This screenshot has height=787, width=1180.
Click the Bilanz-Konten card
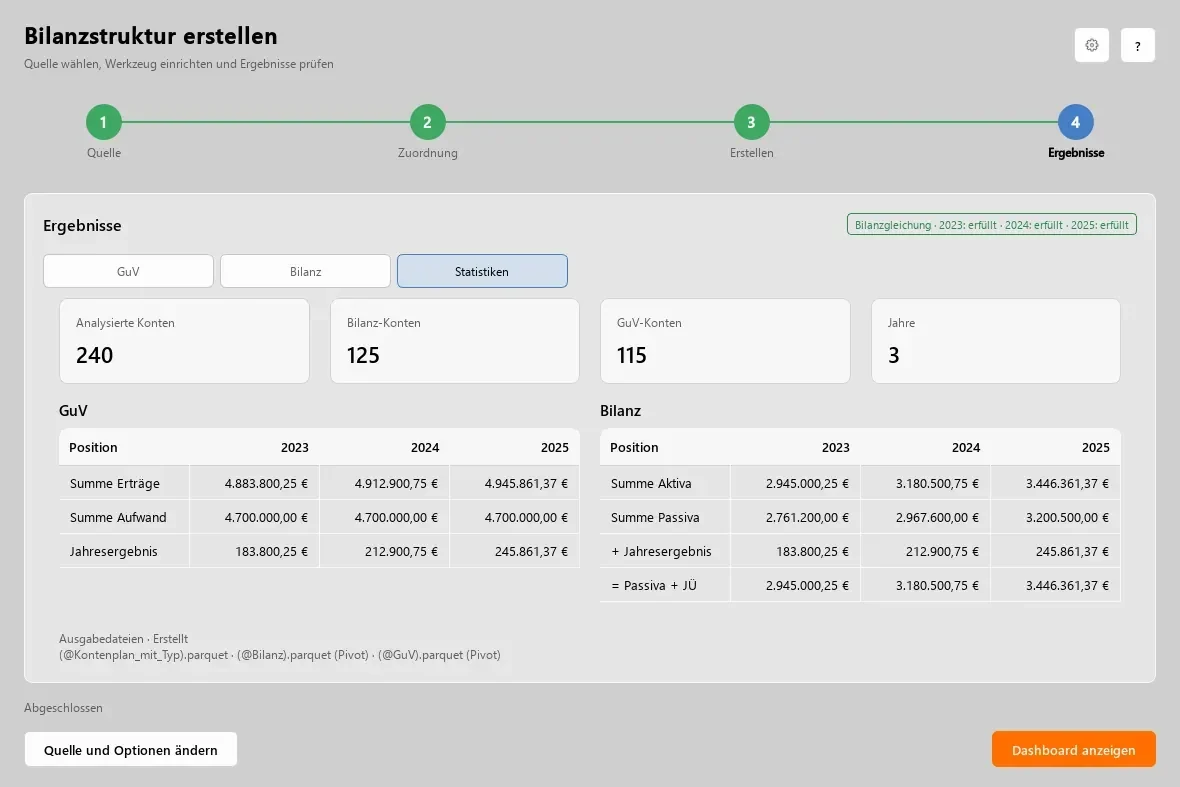[455, 341]
